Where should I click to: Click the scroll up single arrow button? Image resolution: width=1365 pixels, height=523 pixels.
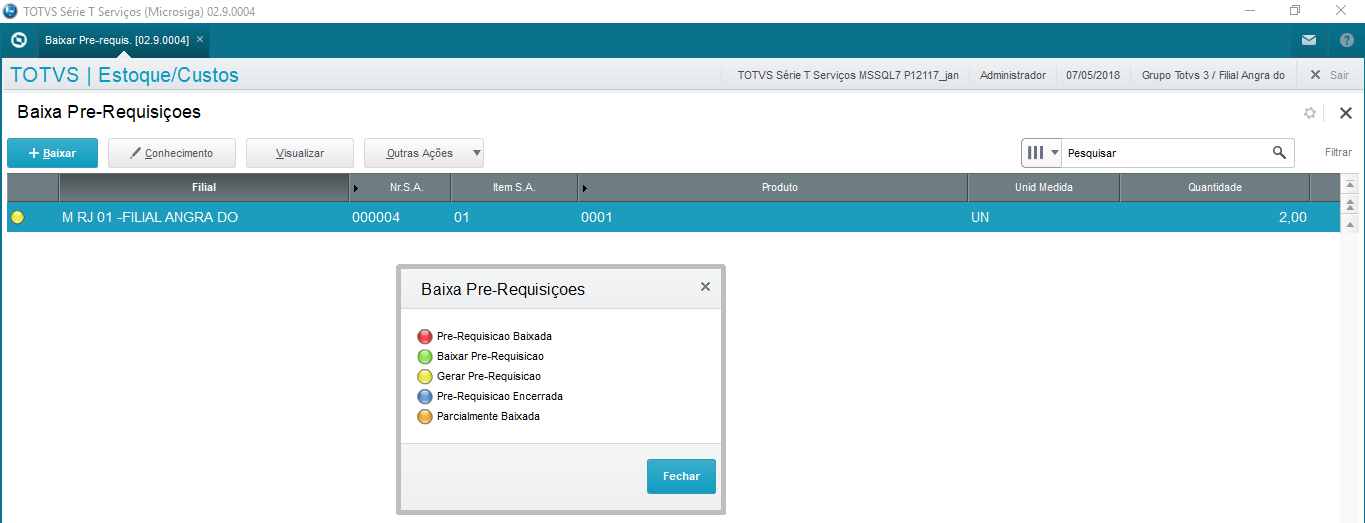pos(1349,225)
